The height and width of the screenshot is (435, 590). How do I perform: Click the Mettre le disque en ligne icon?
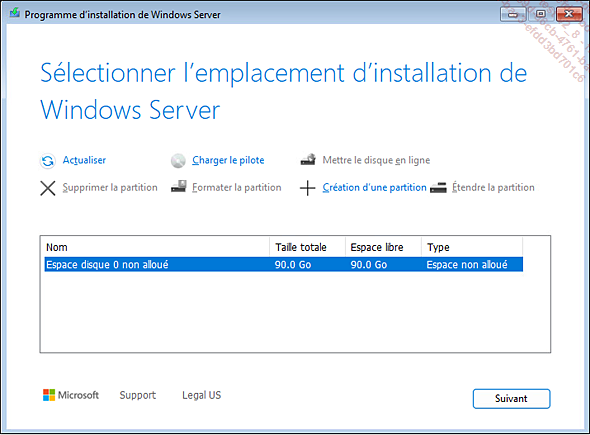tap(308, 160)
